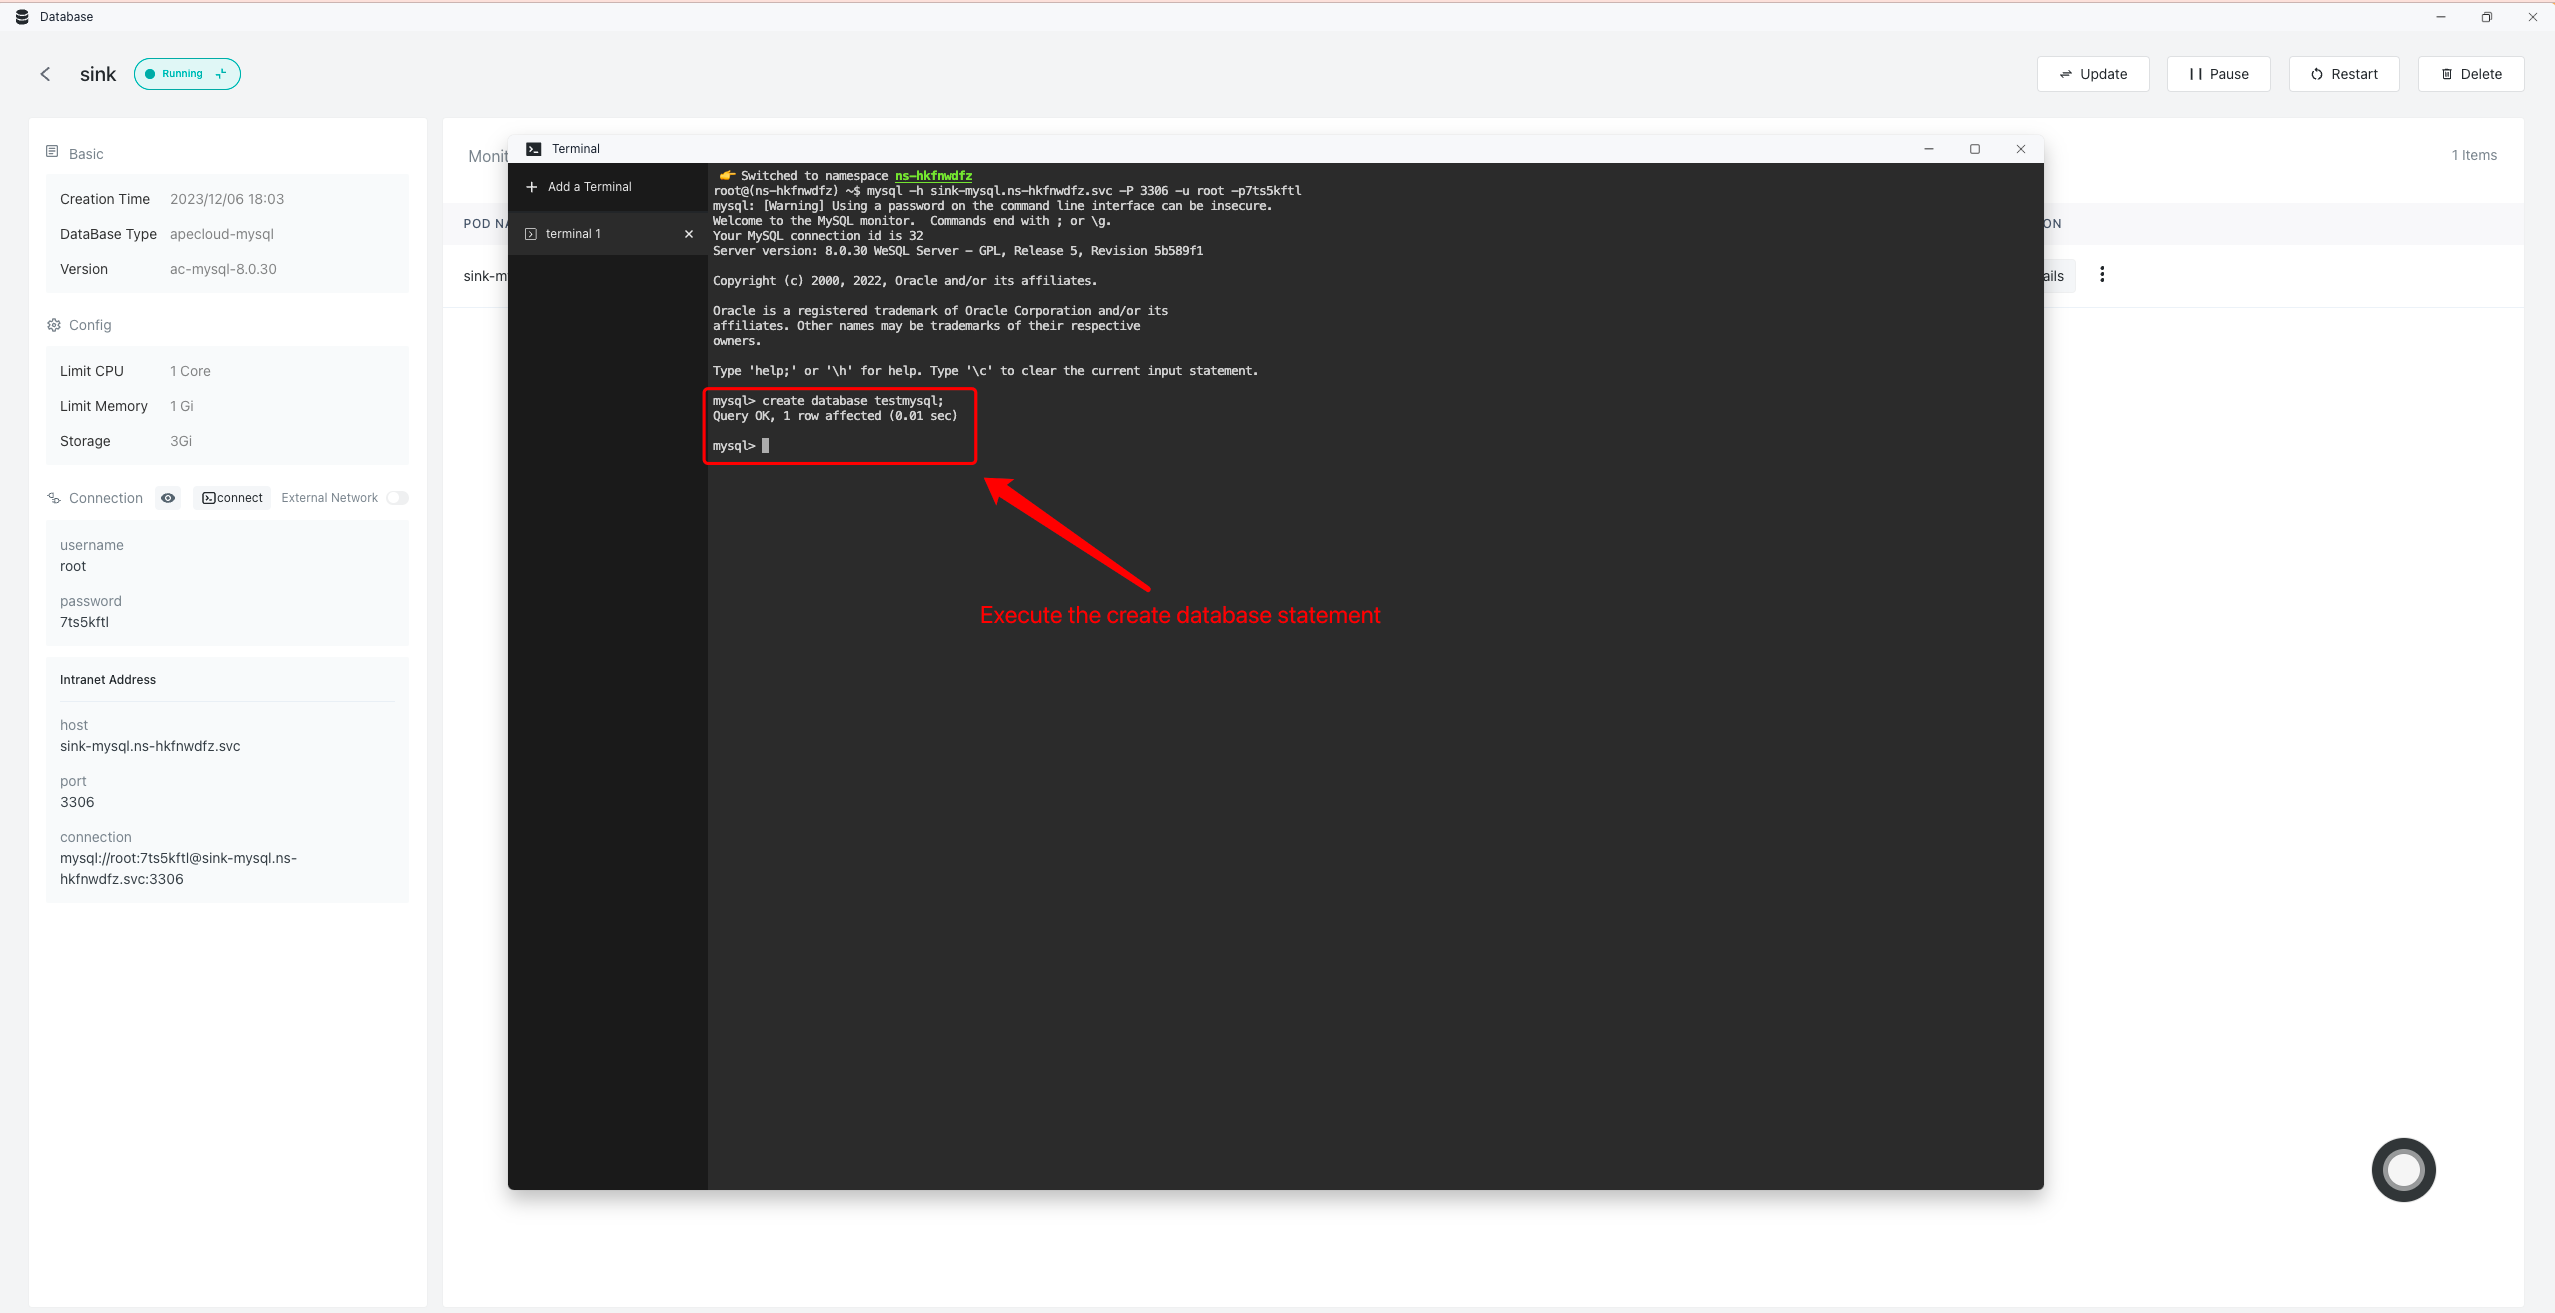The image size is (2555, 1313).
Task: Restart the sink database
Action: (2344, 74)
